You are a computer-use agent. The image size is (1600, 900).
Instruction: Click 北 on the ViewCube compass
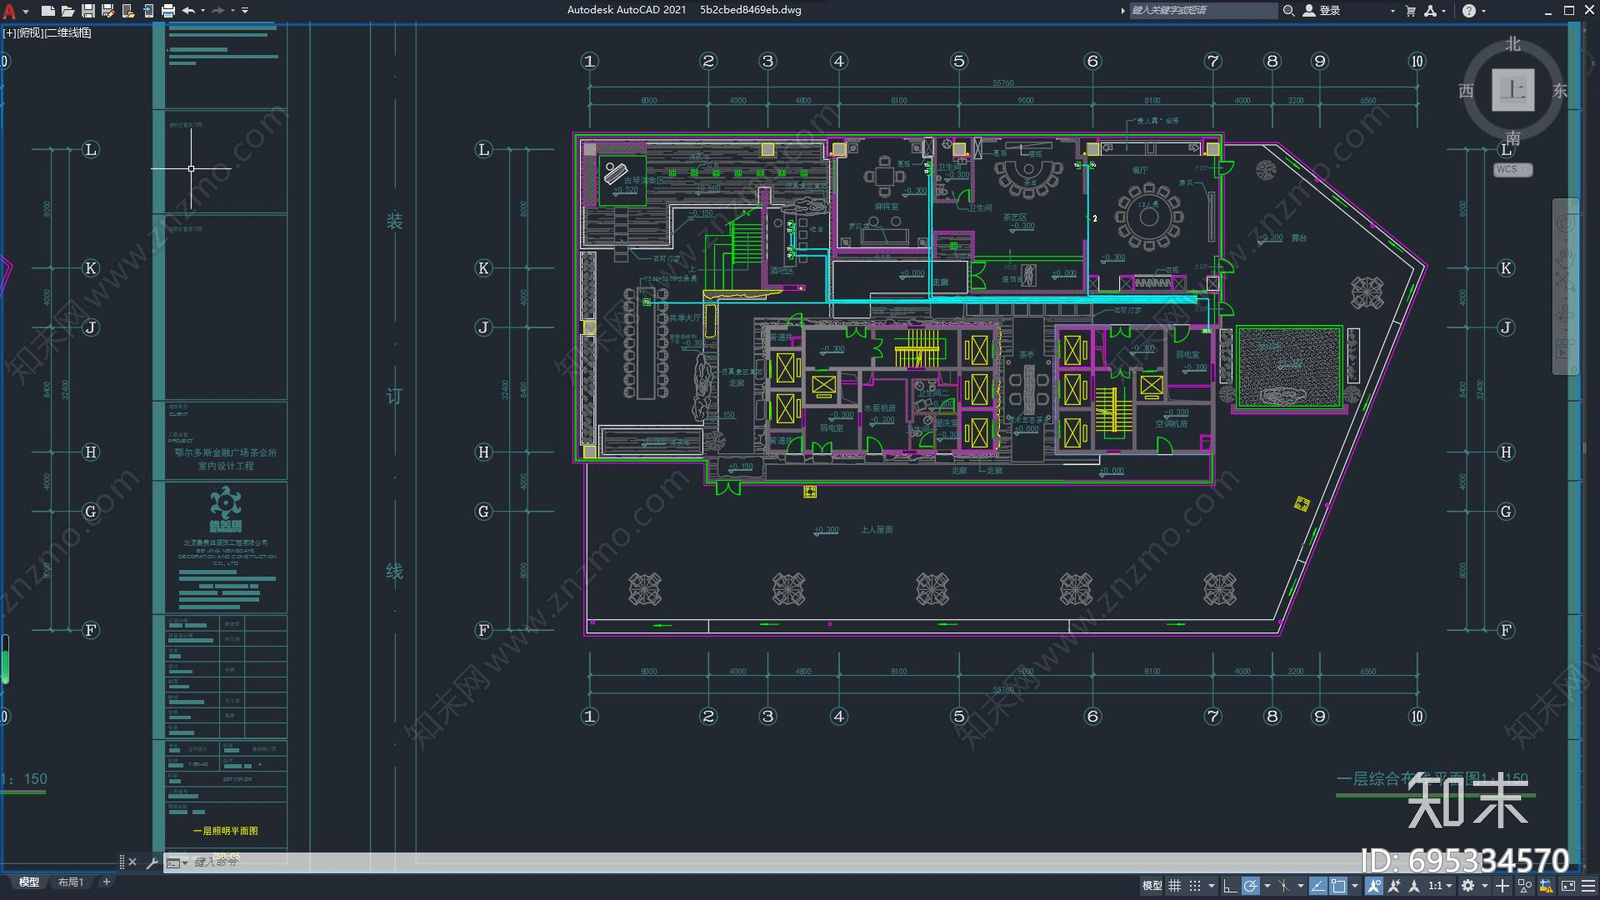[x=1513, y=44]
